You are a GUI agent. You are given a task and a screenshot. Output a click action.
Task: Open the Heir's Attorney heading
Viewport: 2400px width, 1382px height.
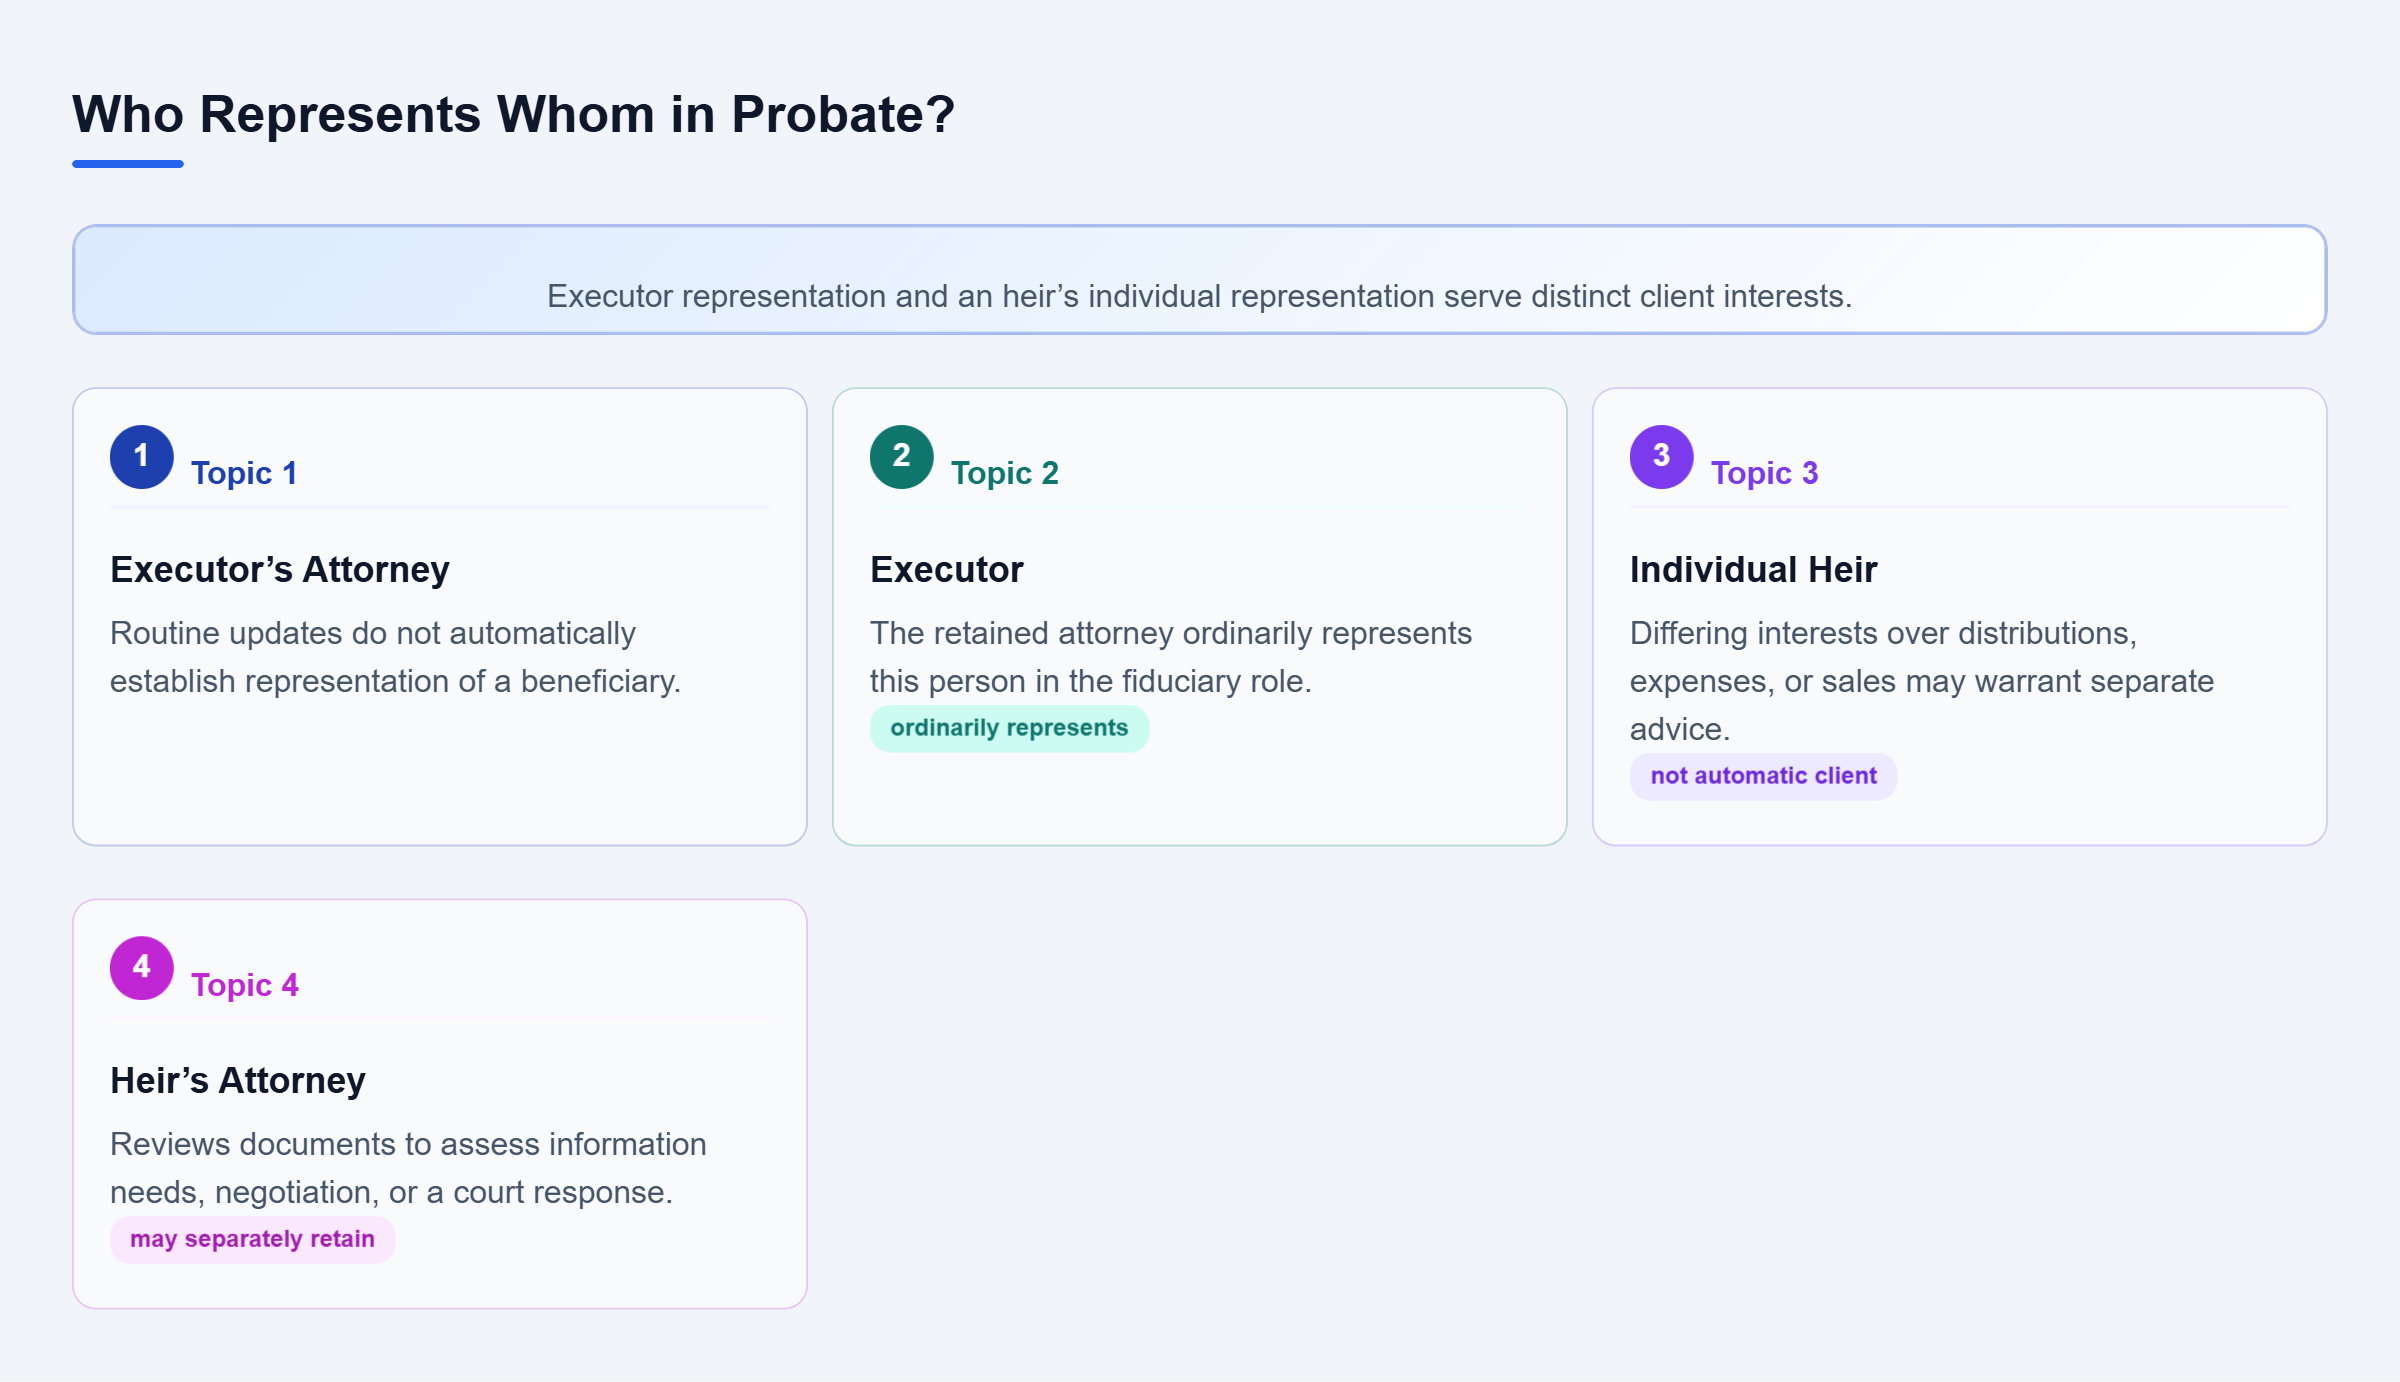pos(238,1080)
